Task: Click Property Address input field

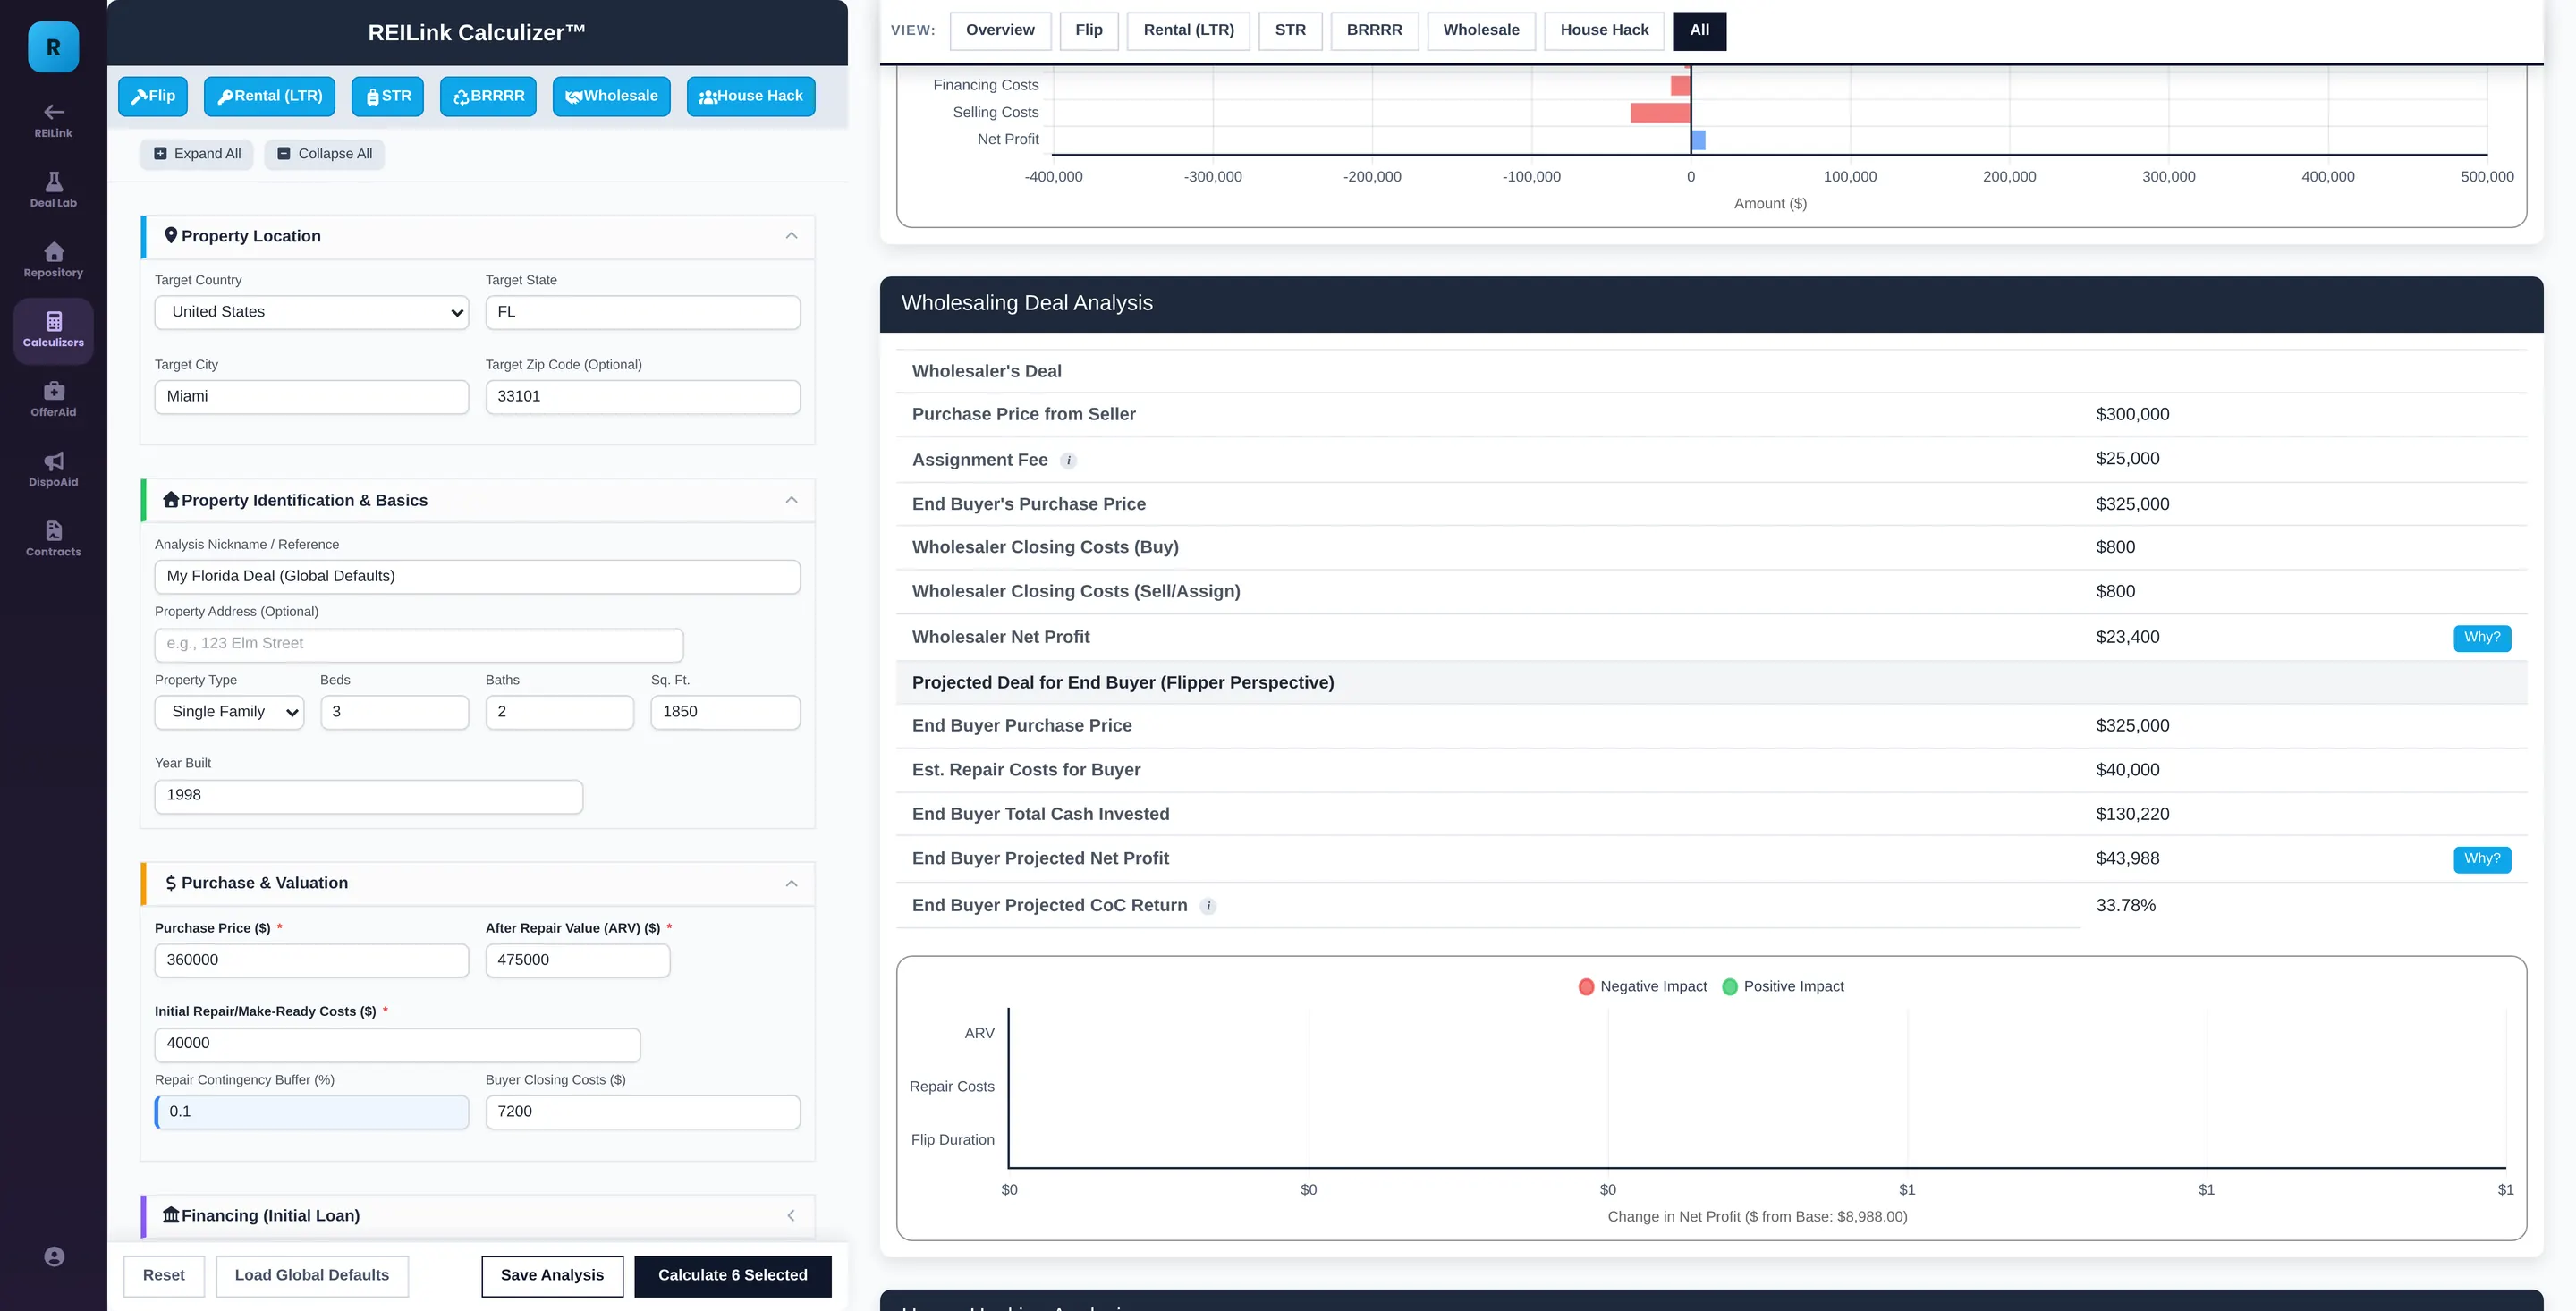Action: [419, 644]
